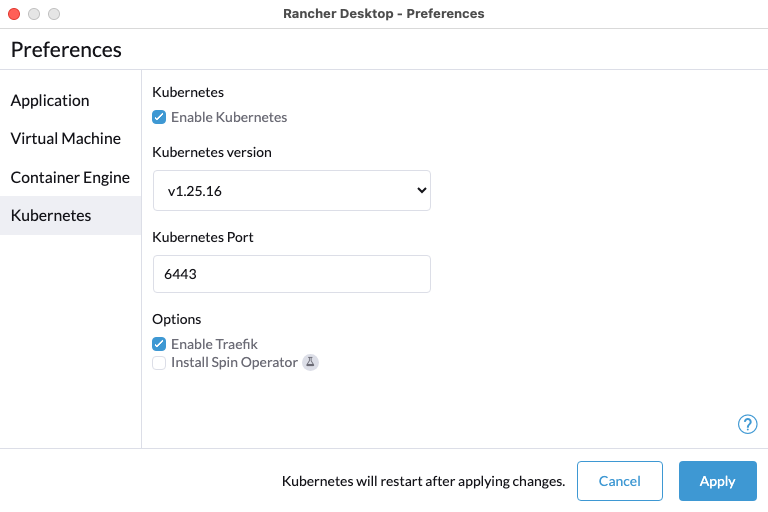Expand the Kubernetes version v1.25.16 dropdown
768x512 pixels.
(x=291, y=190)
